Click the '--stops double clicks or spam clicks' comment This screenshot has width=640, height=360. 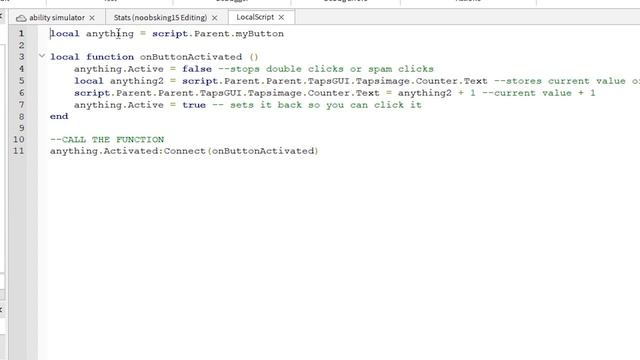click(x=326, y=69)
